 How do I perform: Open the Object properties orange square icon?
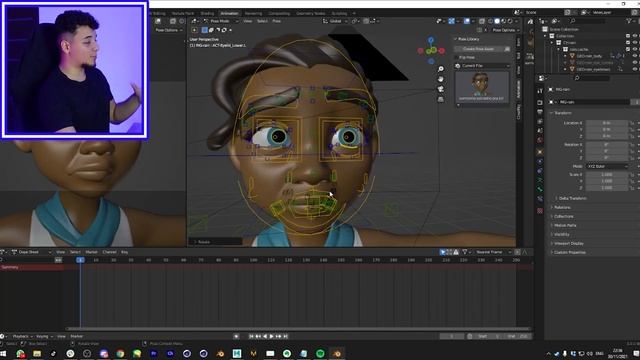(540, 152)
